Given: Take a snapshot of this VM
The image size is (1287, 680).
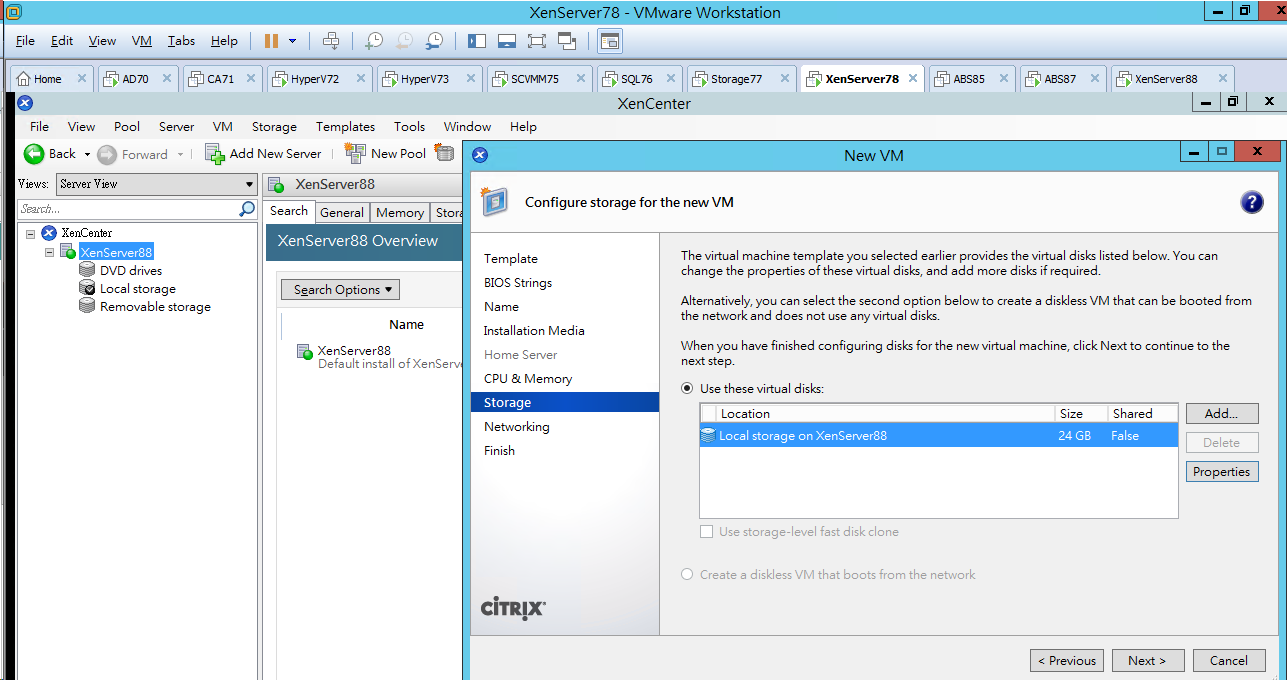Looking at the screenshot, I should pos(374,41).
